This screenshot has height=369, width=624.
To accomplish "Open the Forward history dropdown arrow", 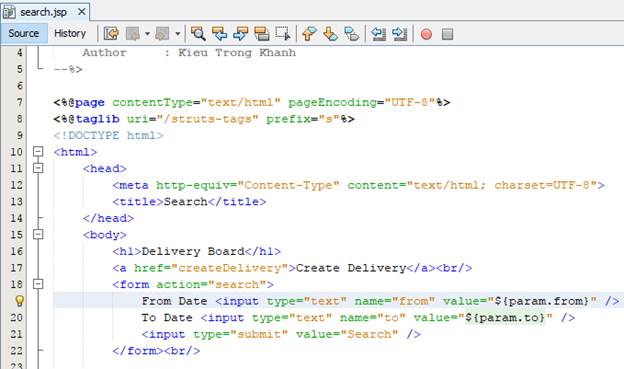I will [x=177, y=34].
